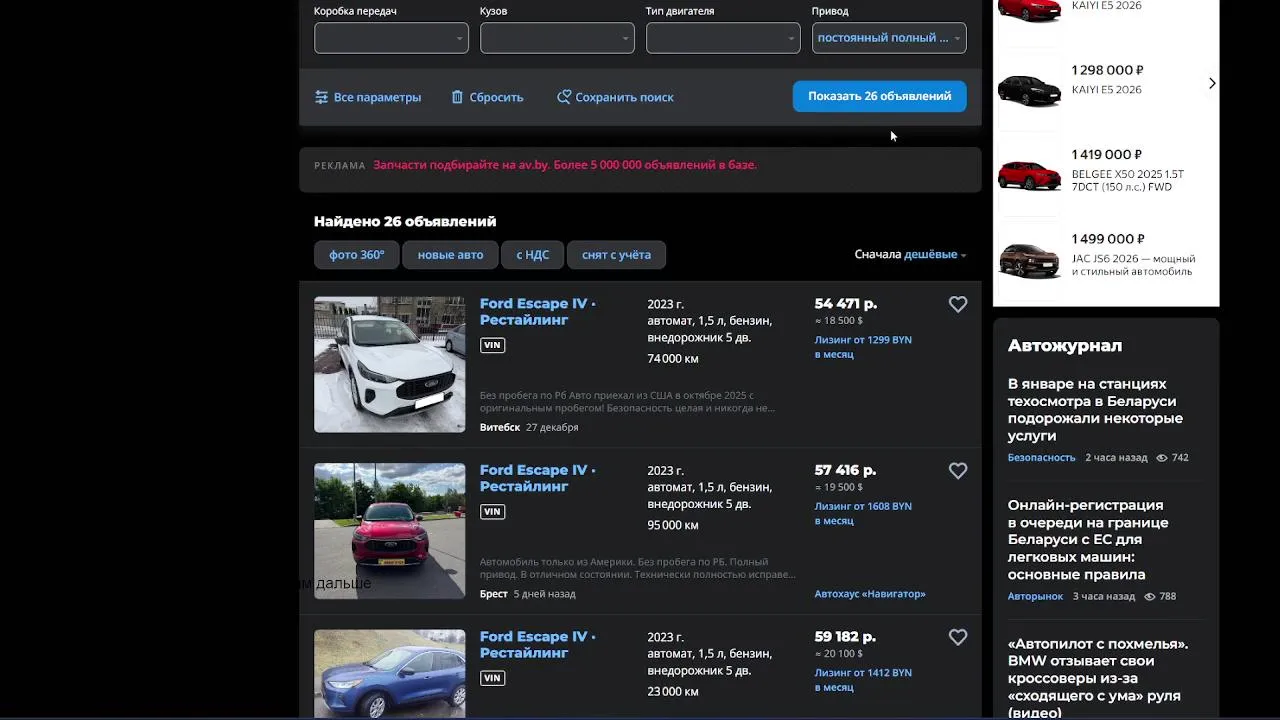View the white Ford Escape photo
Screen dimensions: 1280x720
(389, 364)
